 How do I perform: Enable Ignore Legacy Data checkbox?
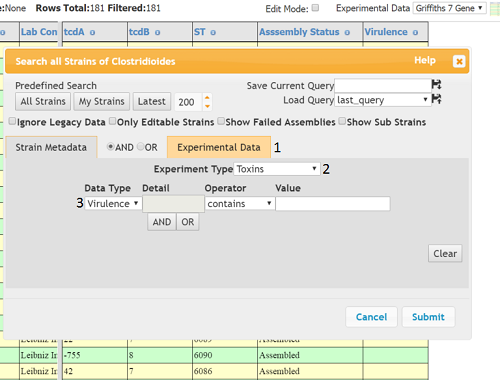(12, 121)
